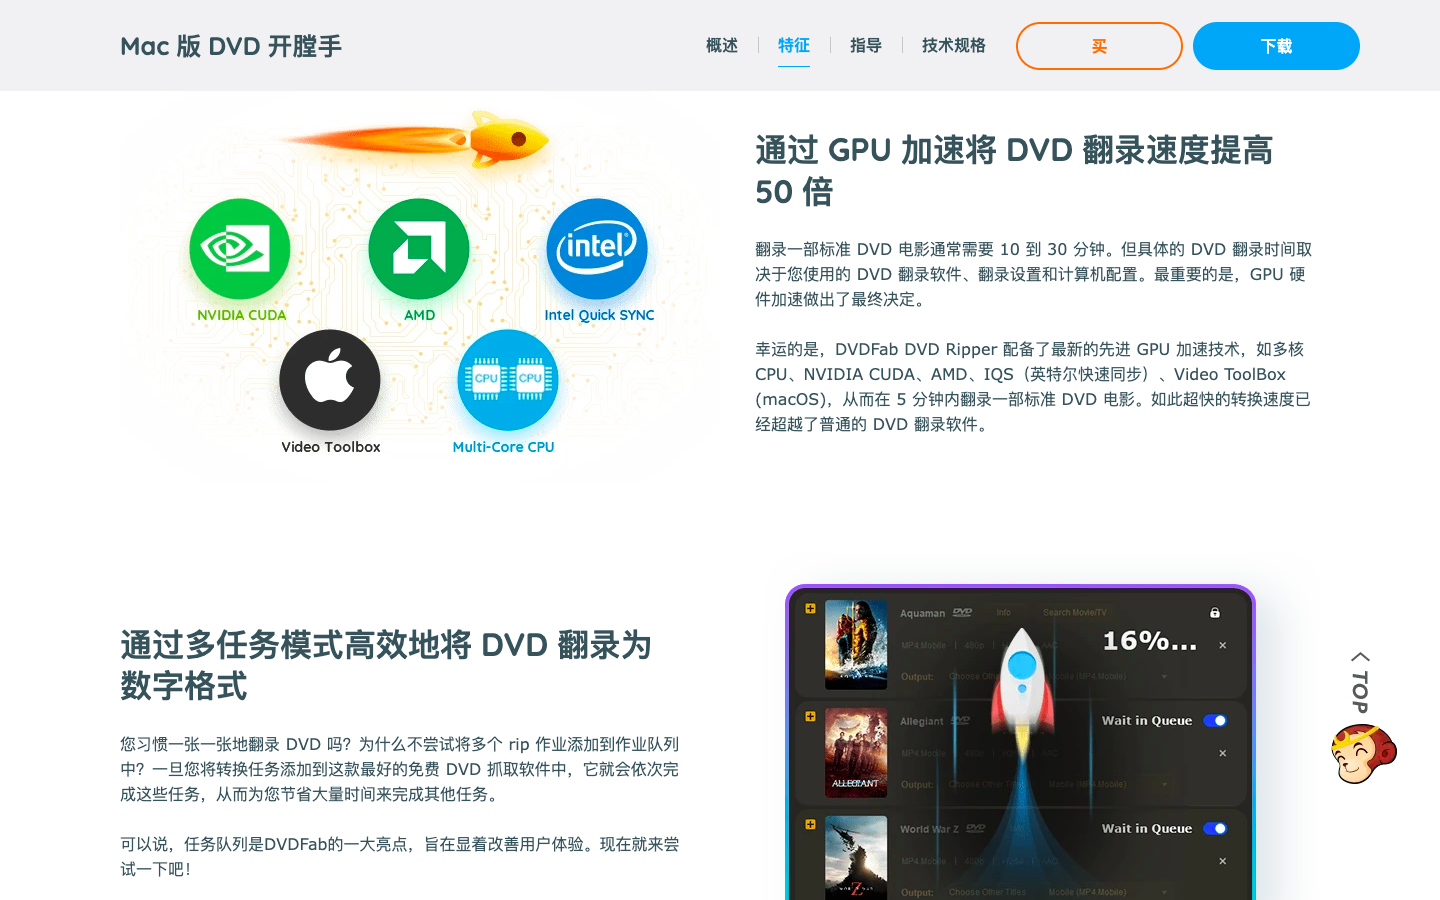The image size is (1440, 900).
Task: Click the Apple Video Toolbox icon
Action: pyautogui.click(x=330, y=380)
